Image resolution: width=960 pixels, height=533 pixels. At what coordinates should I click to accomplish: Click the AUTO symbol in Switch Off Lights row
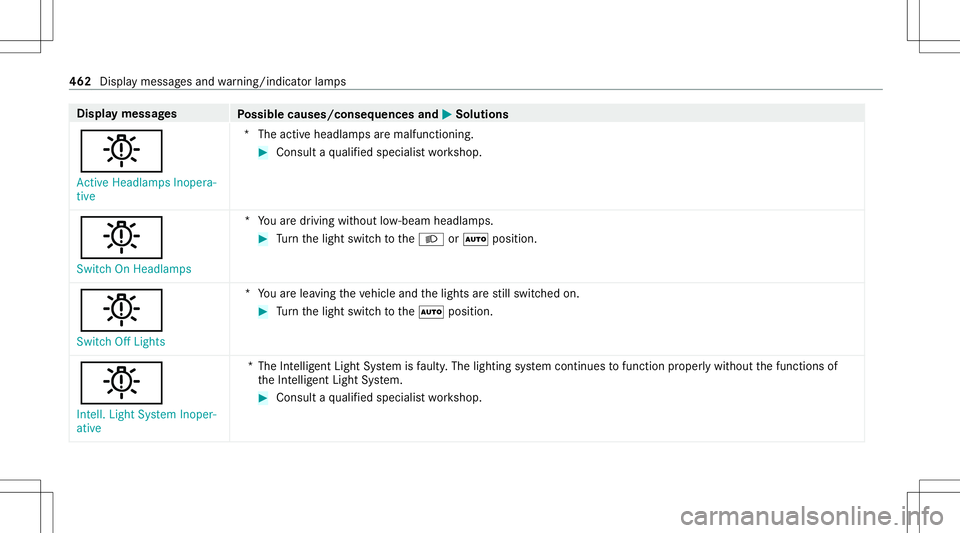(431, 312)
